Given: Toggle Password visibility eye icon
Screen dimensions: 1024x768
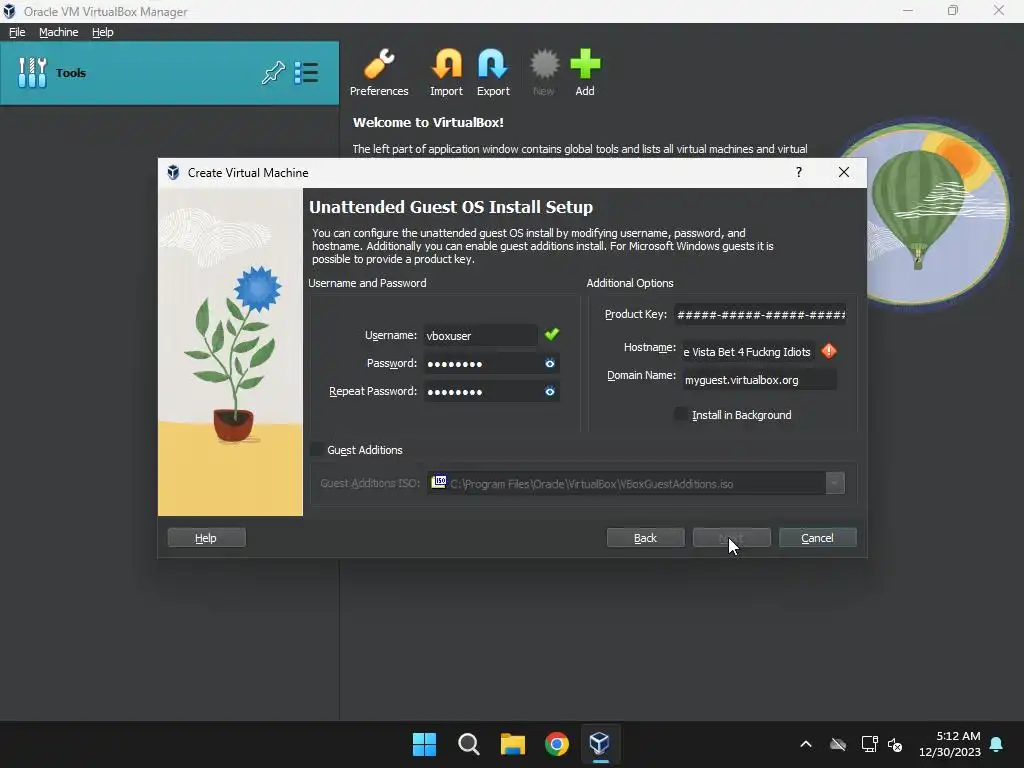Looking at the screenshot, I should coord(550,363).
